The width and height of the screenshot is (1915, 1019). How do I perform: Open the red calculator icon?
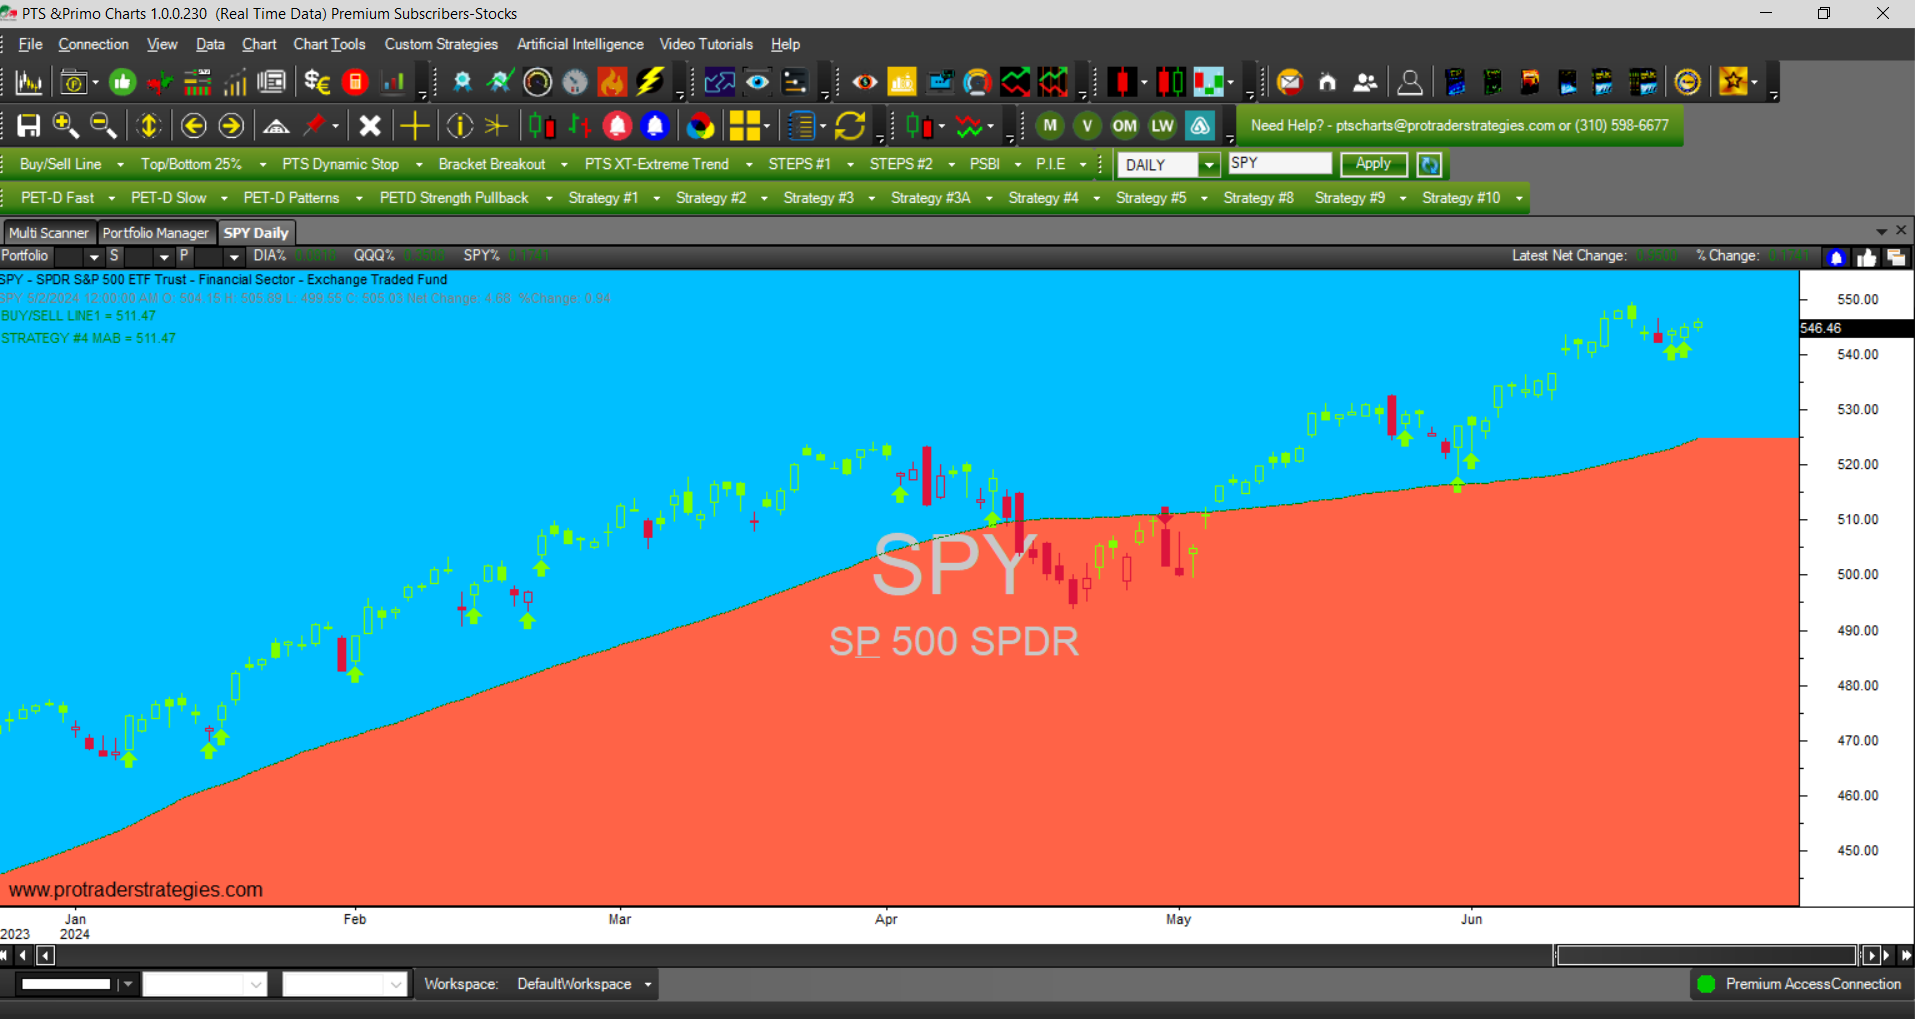355,82
